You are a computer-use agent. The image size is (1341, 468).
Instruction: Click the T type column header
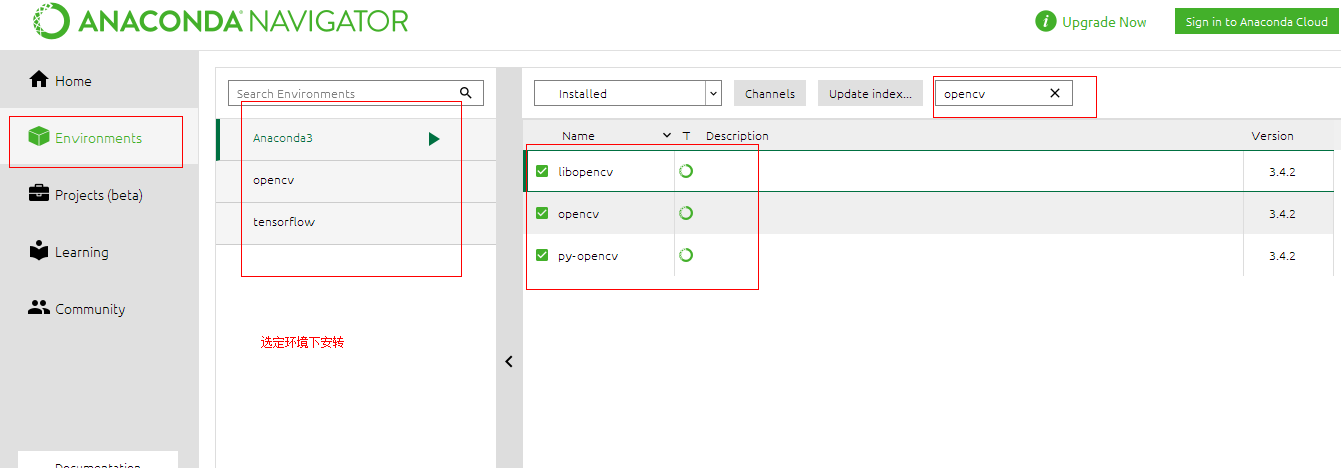(686, 135)
